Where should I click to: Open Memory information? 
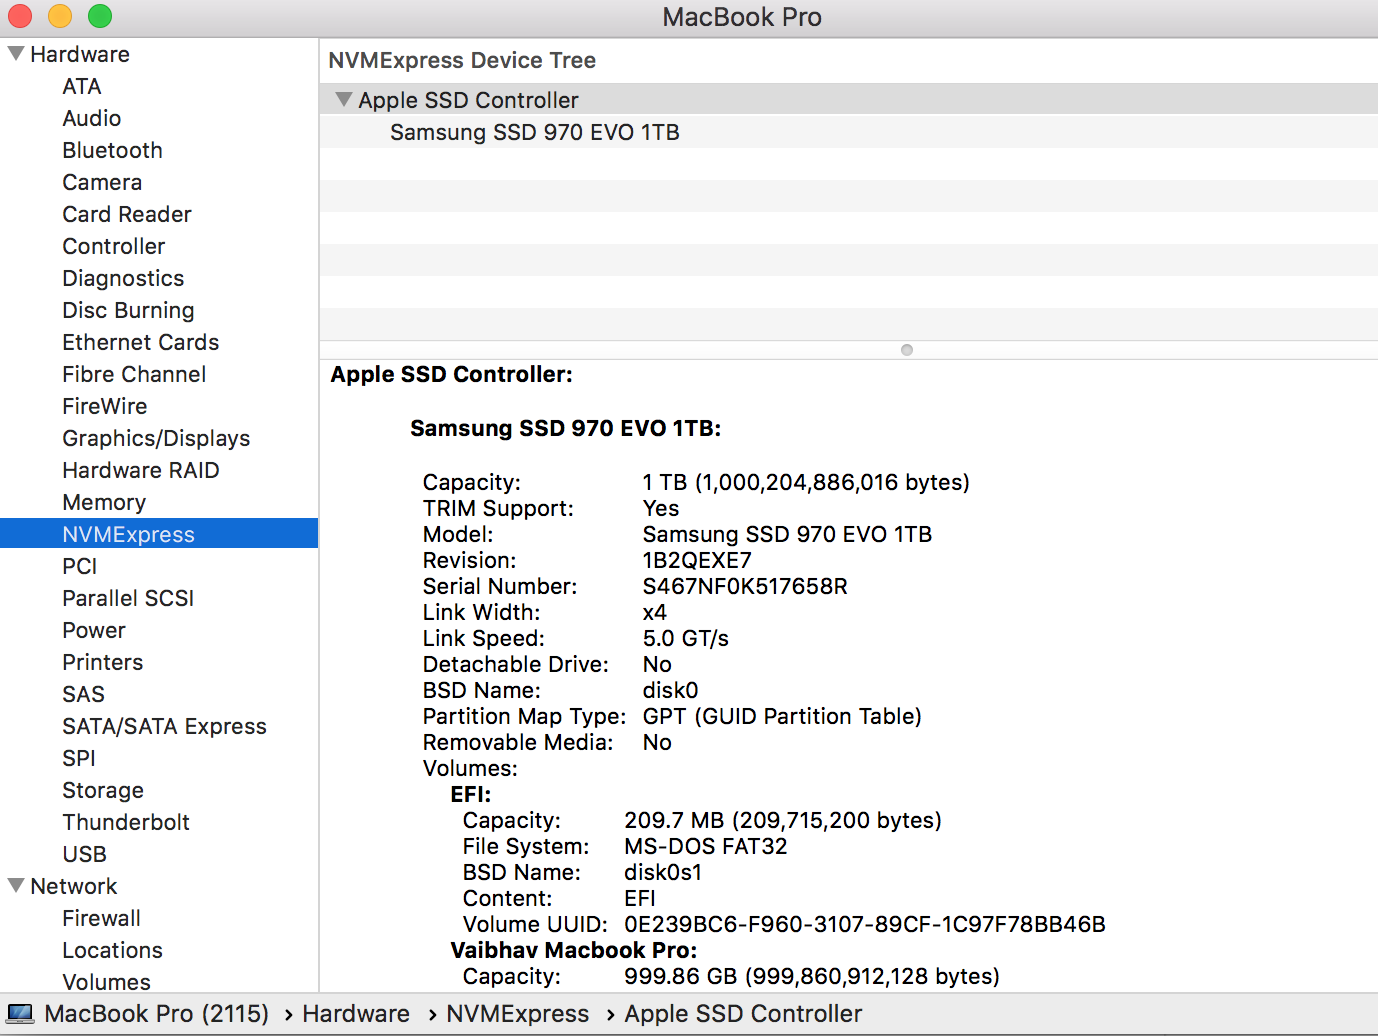click(104, 502)
